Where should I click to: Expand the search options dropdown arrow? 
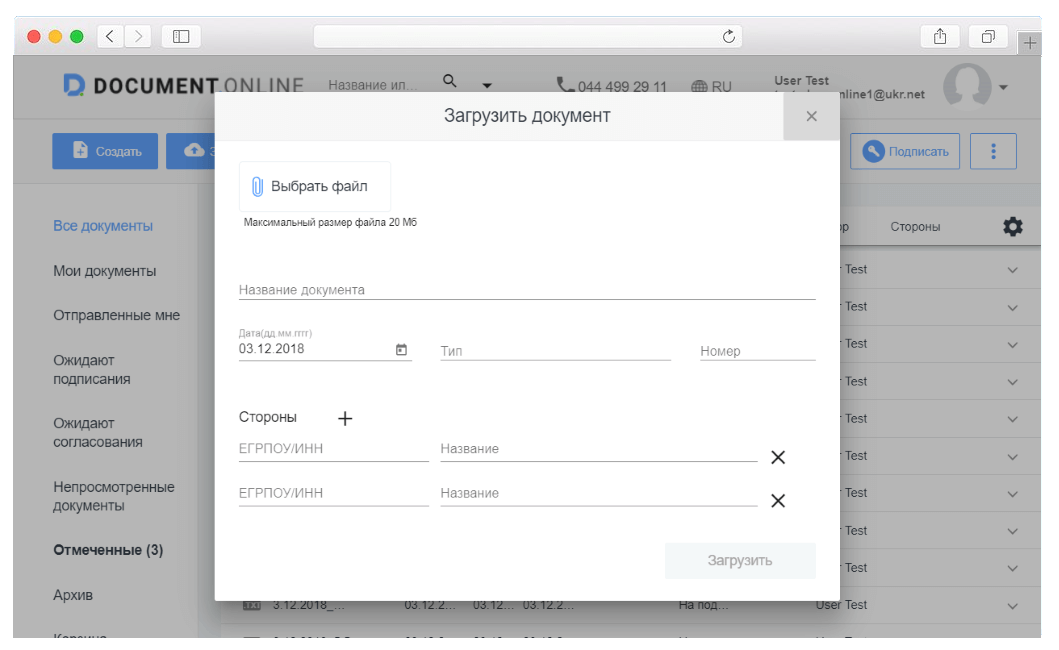[x=487, y=86]
